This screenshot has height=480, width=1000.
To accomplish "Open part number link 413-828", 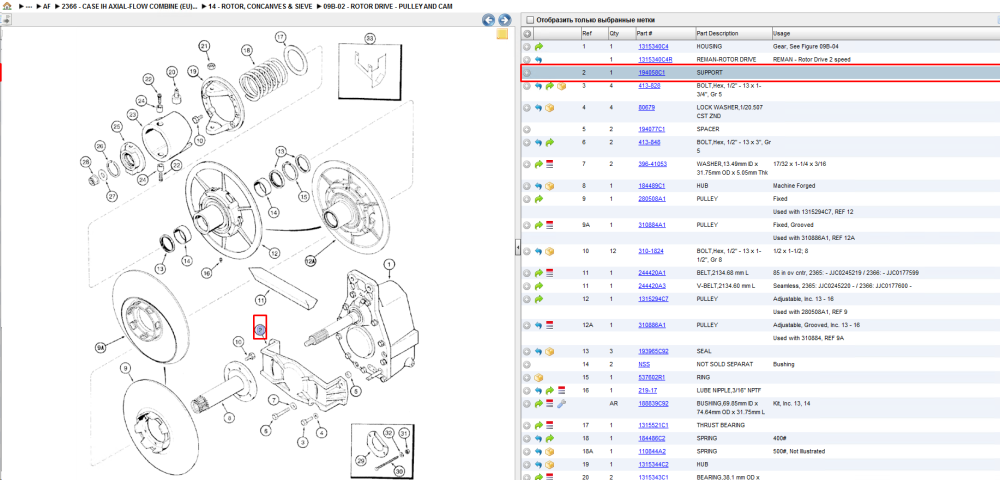I will point(649,86).
